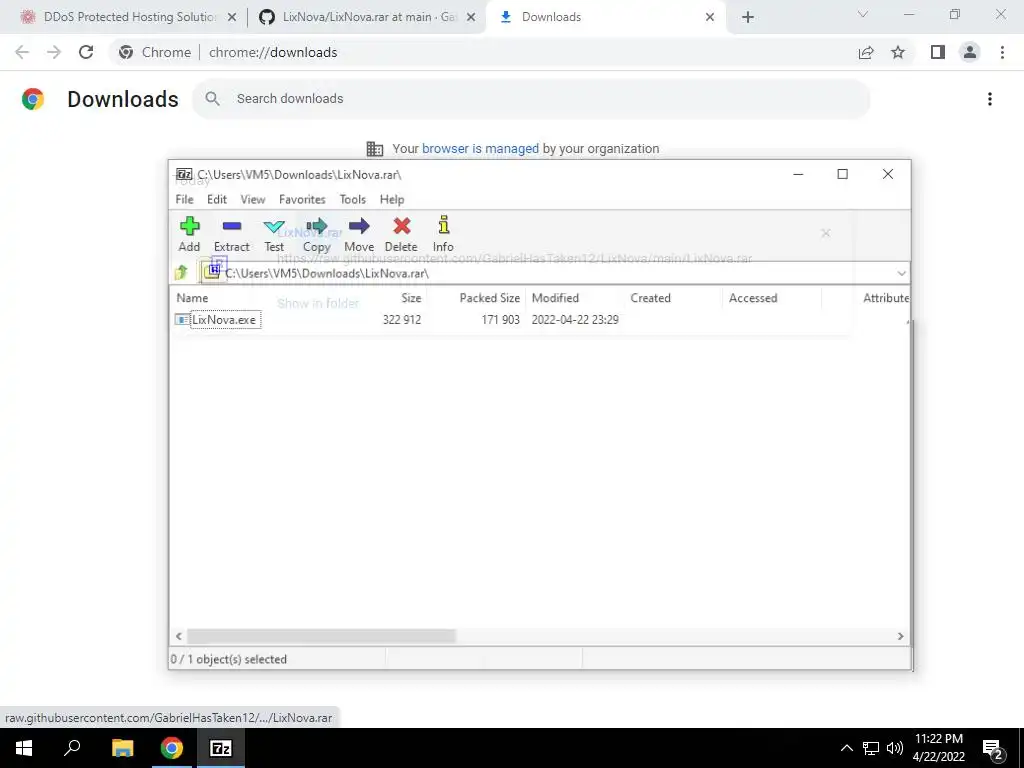Open Chrome profile avatar
This screenshot has height=768, width=1024.
point(970,52)
